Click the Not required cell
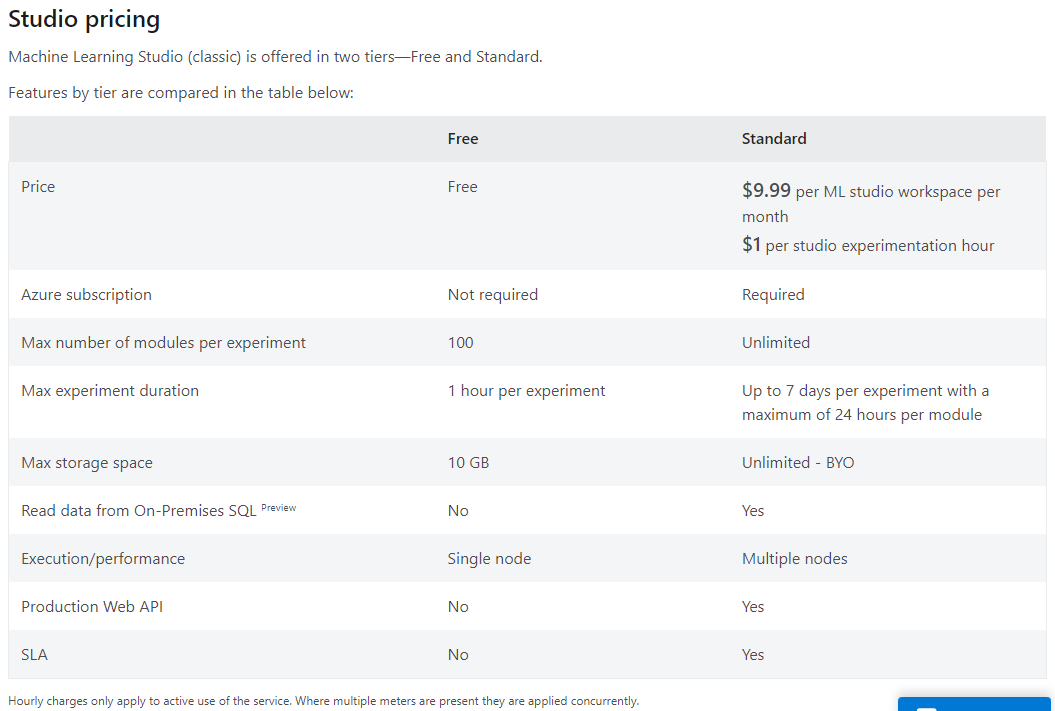The image size is (1055, 711). [x=492, y=295]
